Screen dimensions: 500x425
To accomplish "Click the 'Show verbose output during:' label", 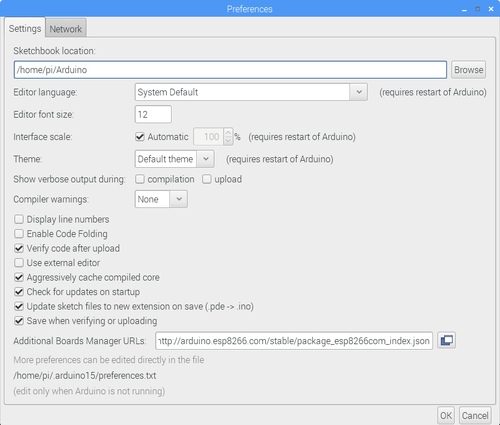I will [x=69, y=179].
